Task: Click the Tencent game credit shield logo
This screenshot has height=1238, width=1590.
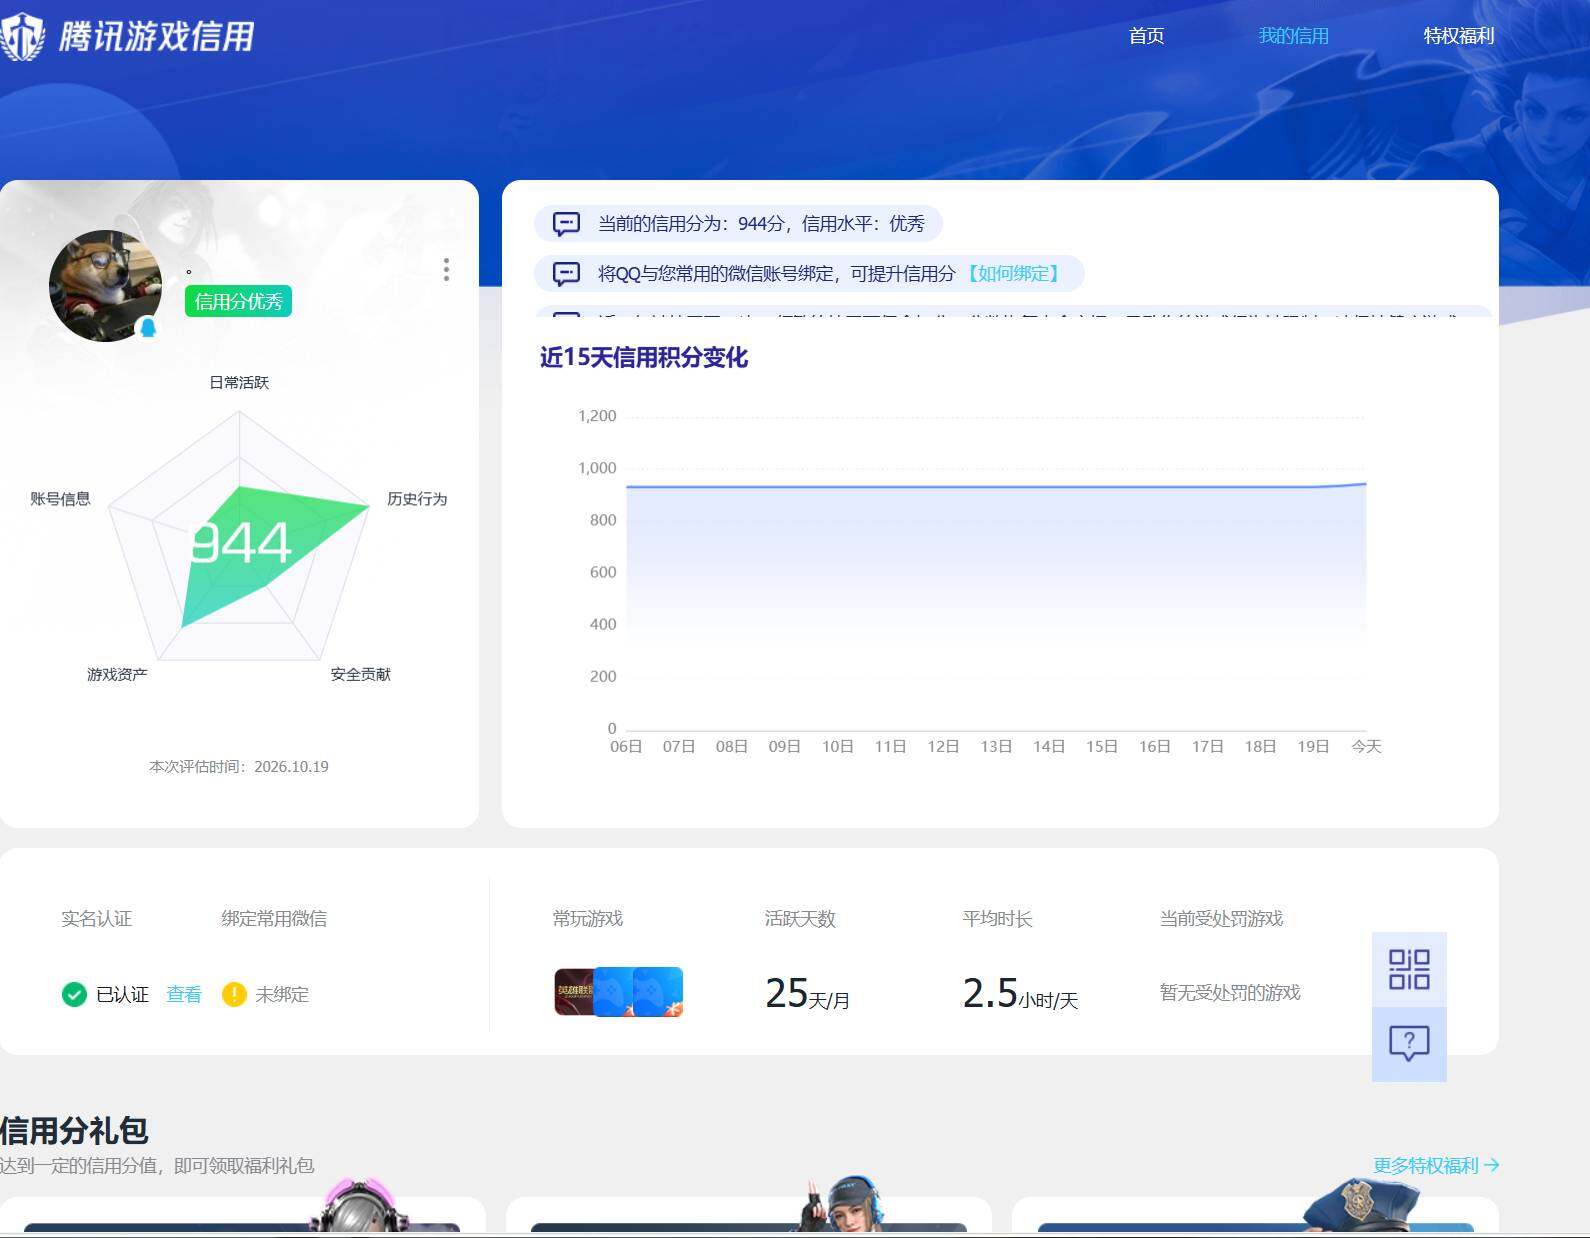Action: [23, 37]
